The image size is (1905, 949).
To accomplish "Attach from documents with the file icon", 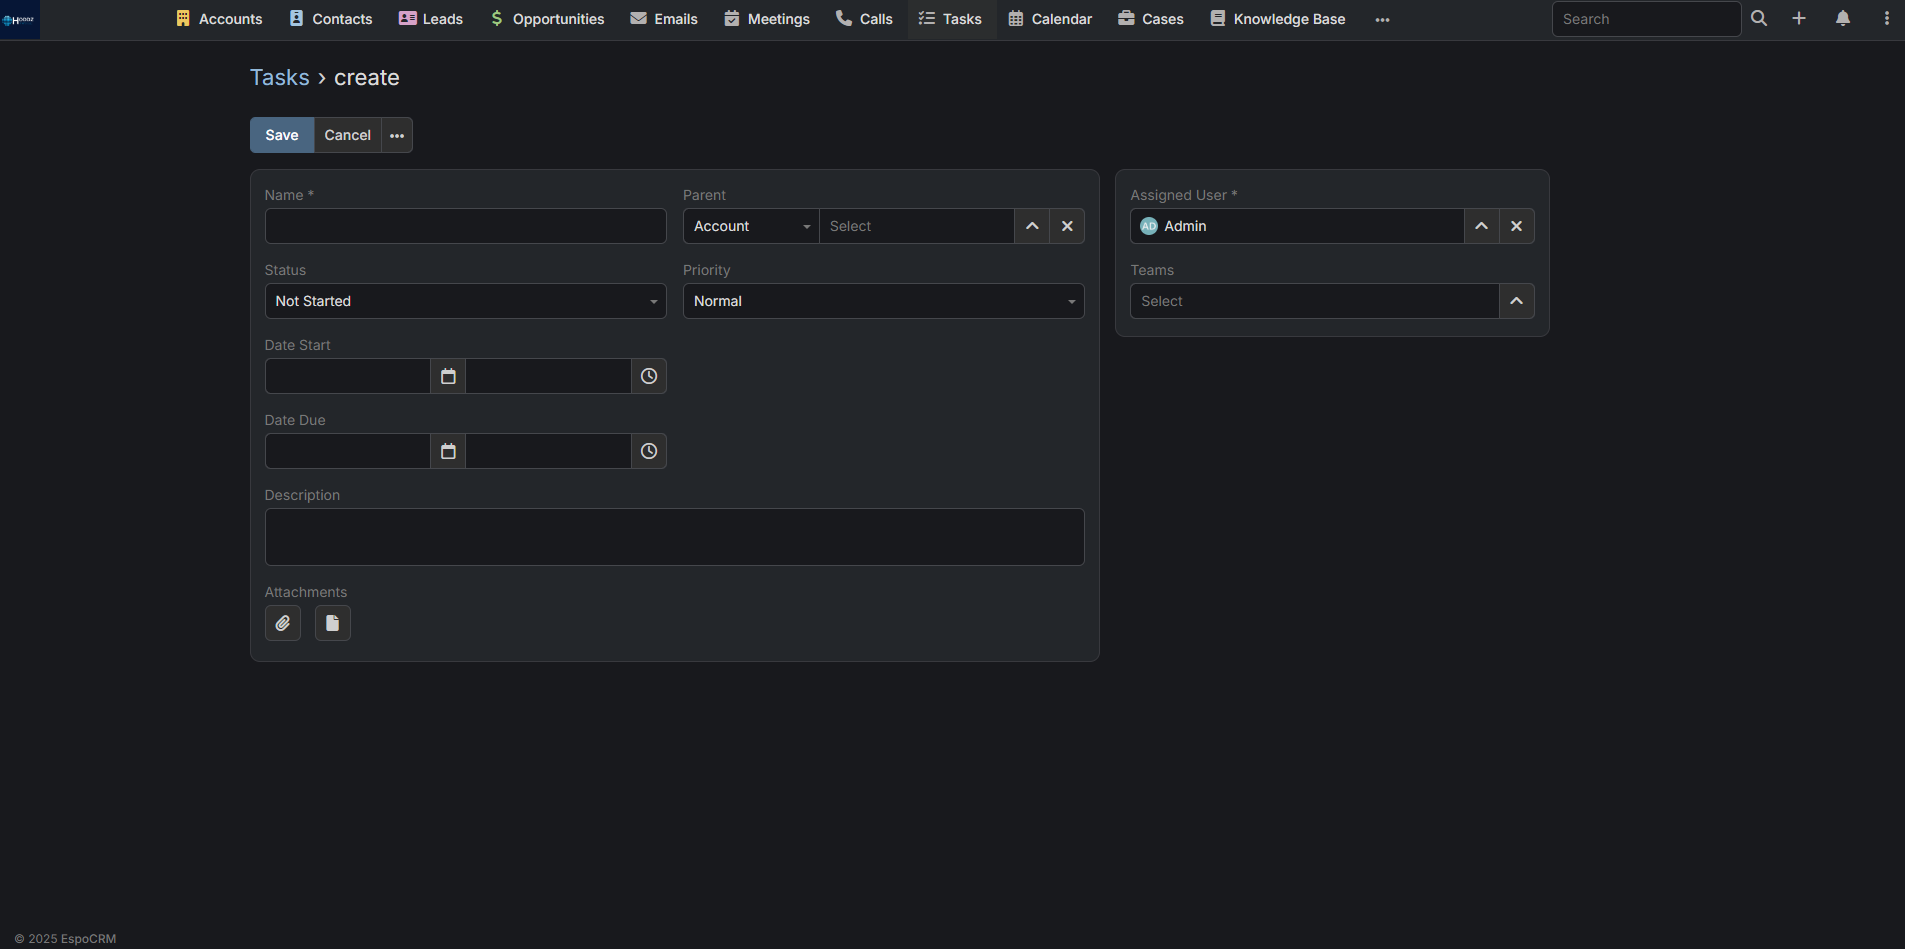I will click(x=333, y=623).
